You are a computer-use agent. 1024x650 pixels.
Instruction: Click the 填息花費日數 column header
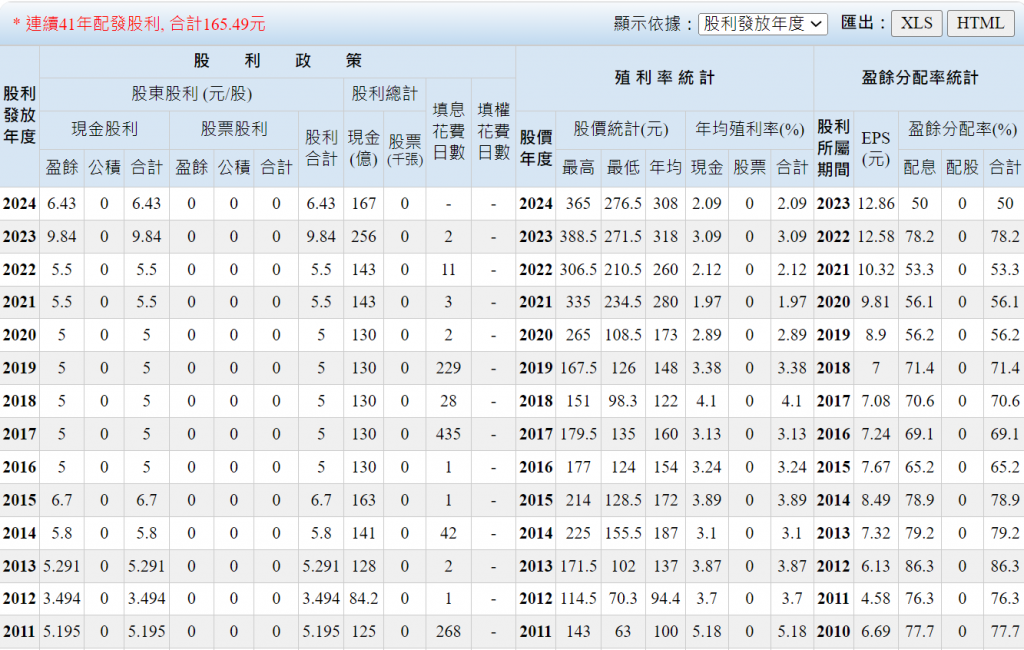[x=448, y=131]
